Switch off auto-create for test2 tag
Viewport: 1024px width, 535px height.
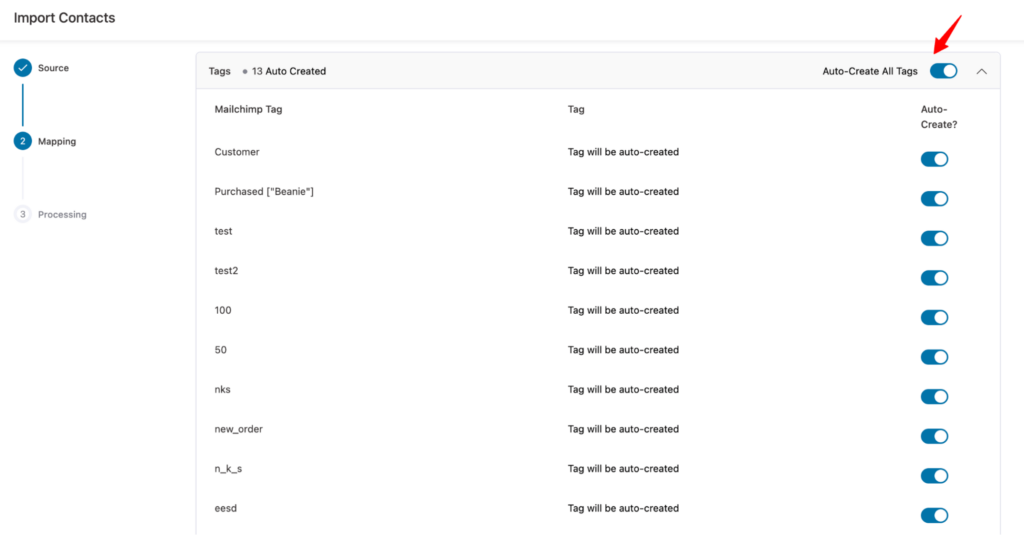pos(934,278)
